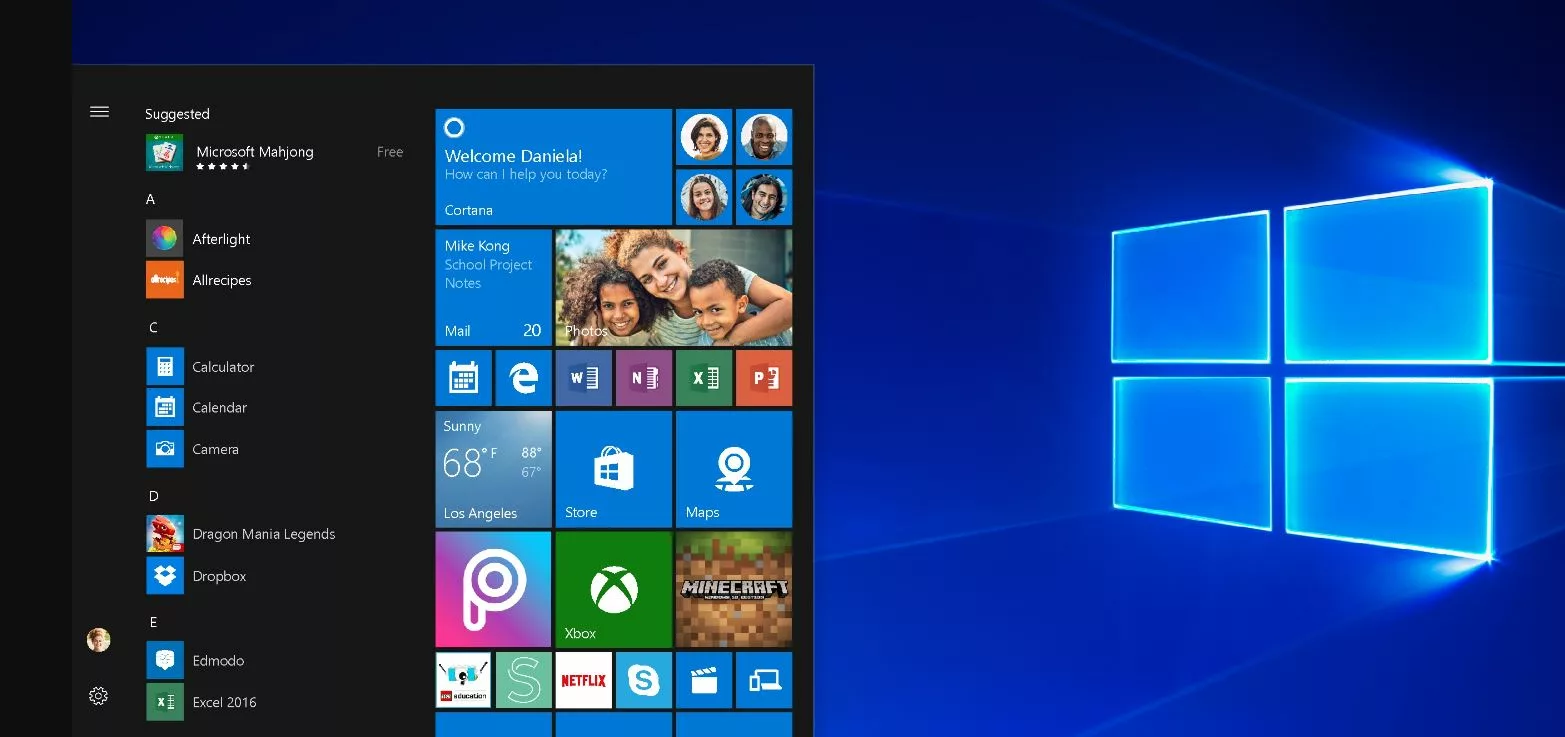
Task: Open Settings gear in Start menu
Action: coord(98,696)
